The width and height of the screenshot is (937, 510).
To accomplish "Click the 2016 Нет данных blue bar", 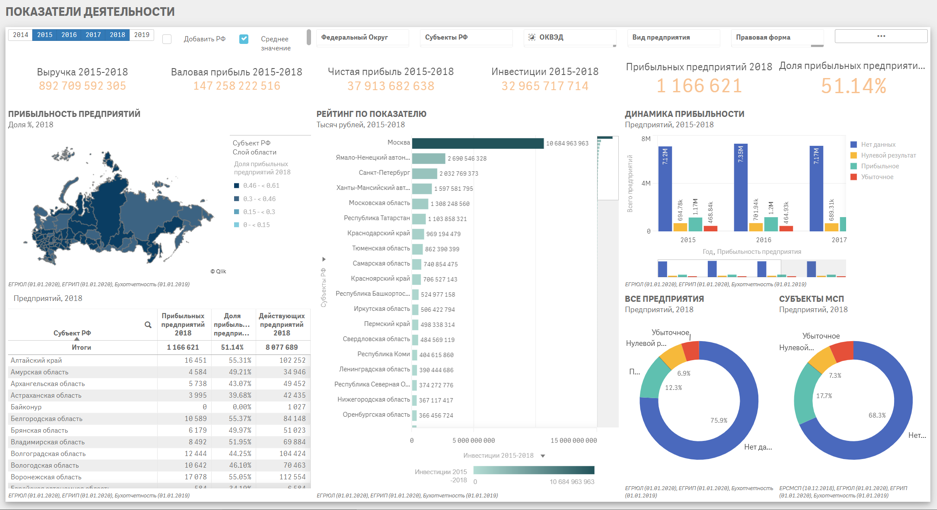I will [x=740, y=188].
